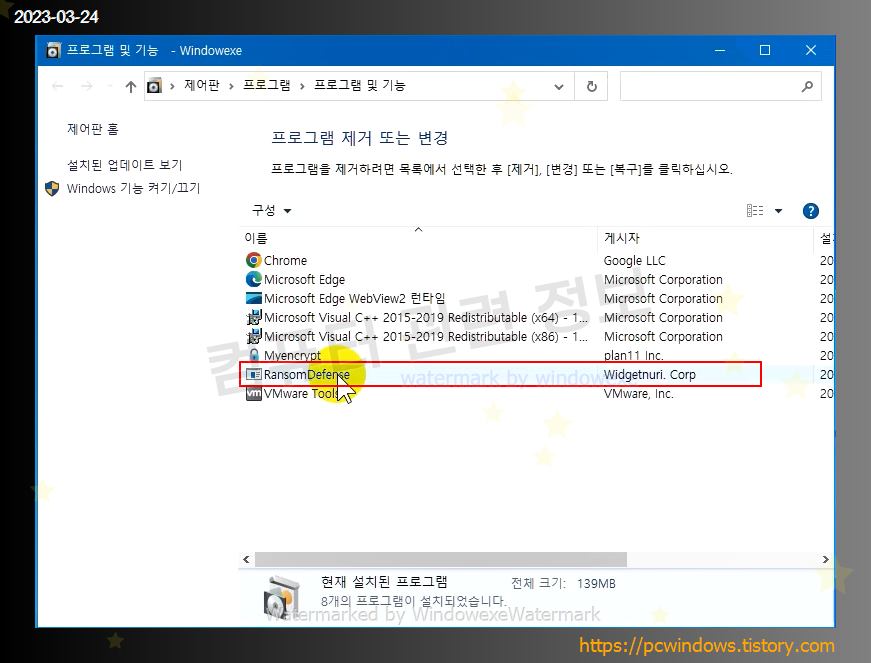Click the view mode icon
Screen dimensions: 871x663
pos(754,210)
